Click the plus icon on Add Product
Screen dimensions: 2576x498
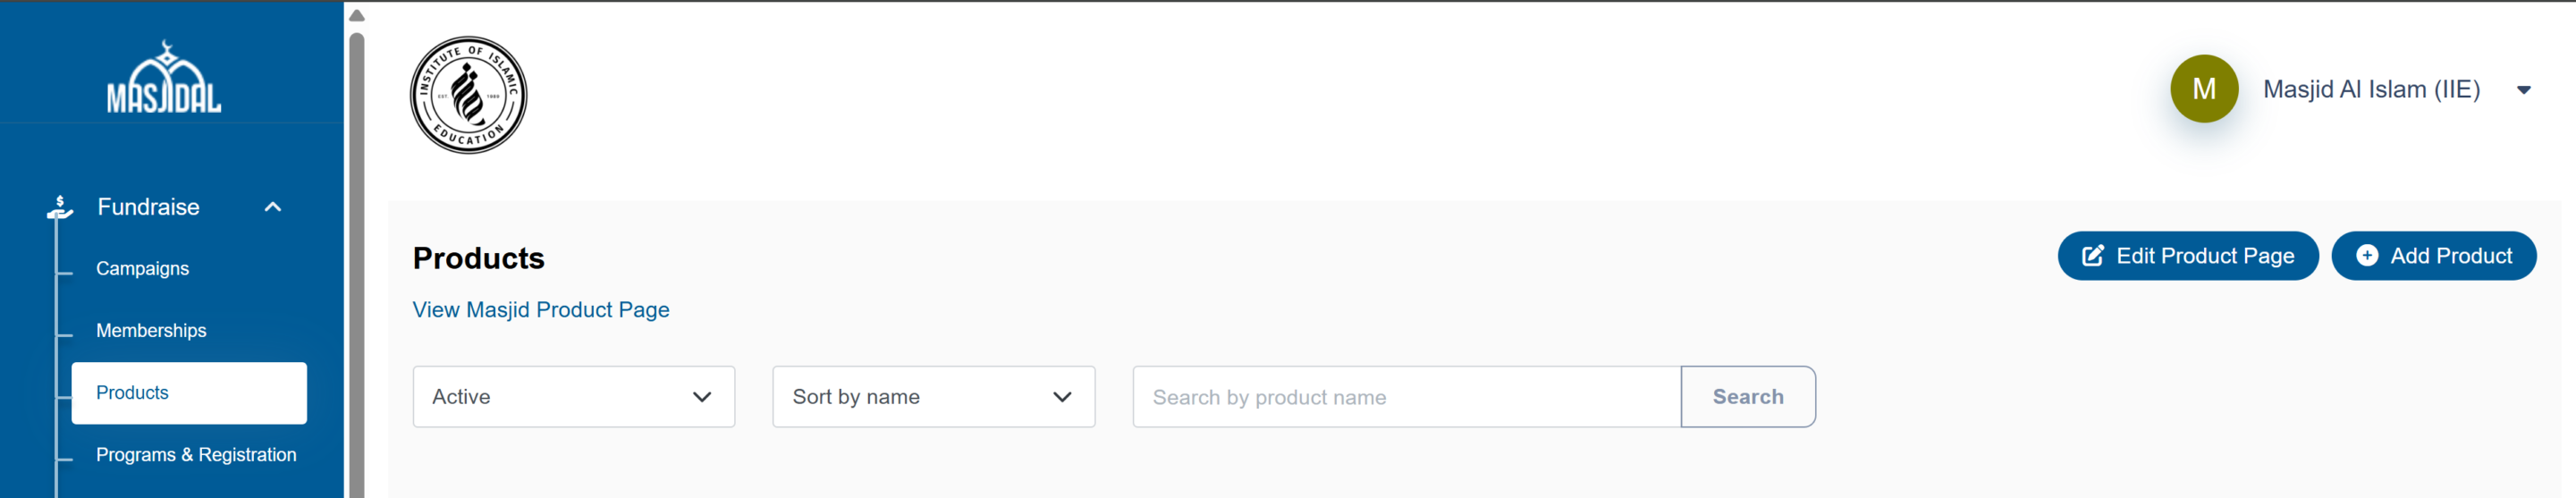click(2366, 256)
